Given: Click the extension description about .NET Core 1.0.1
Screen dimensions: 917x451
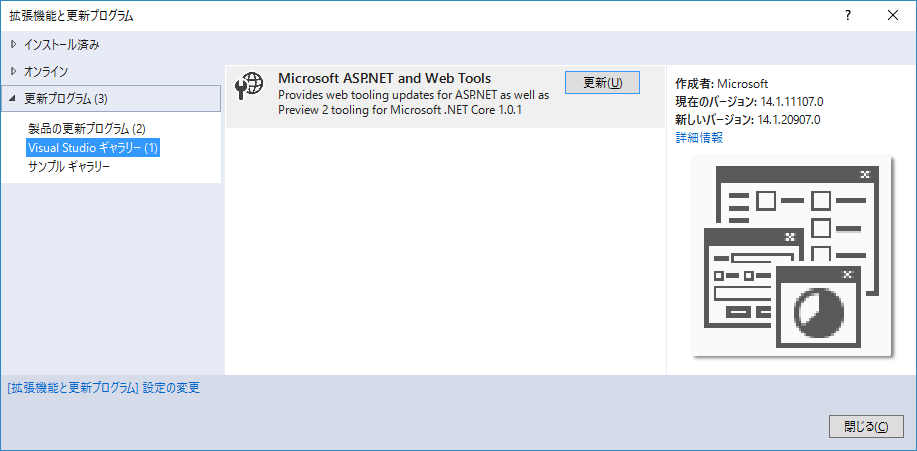Looking at the screenshot, I should 413,102.
